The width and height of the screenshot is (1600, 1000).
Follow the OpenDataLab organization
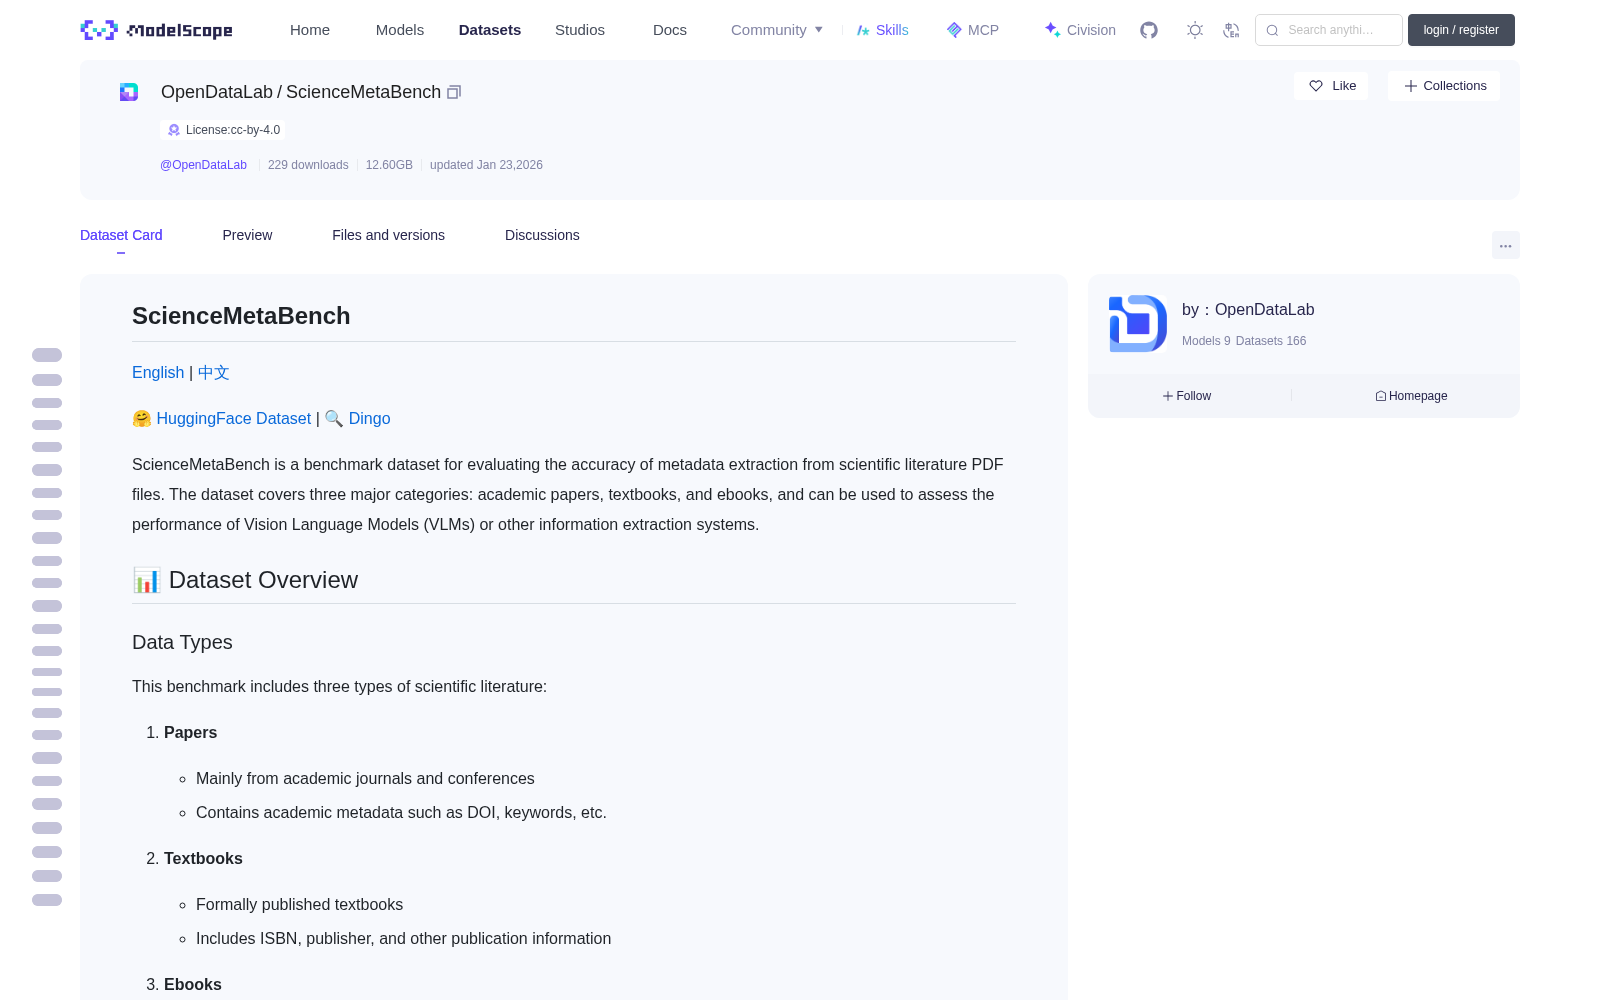tap(1187, 396)
